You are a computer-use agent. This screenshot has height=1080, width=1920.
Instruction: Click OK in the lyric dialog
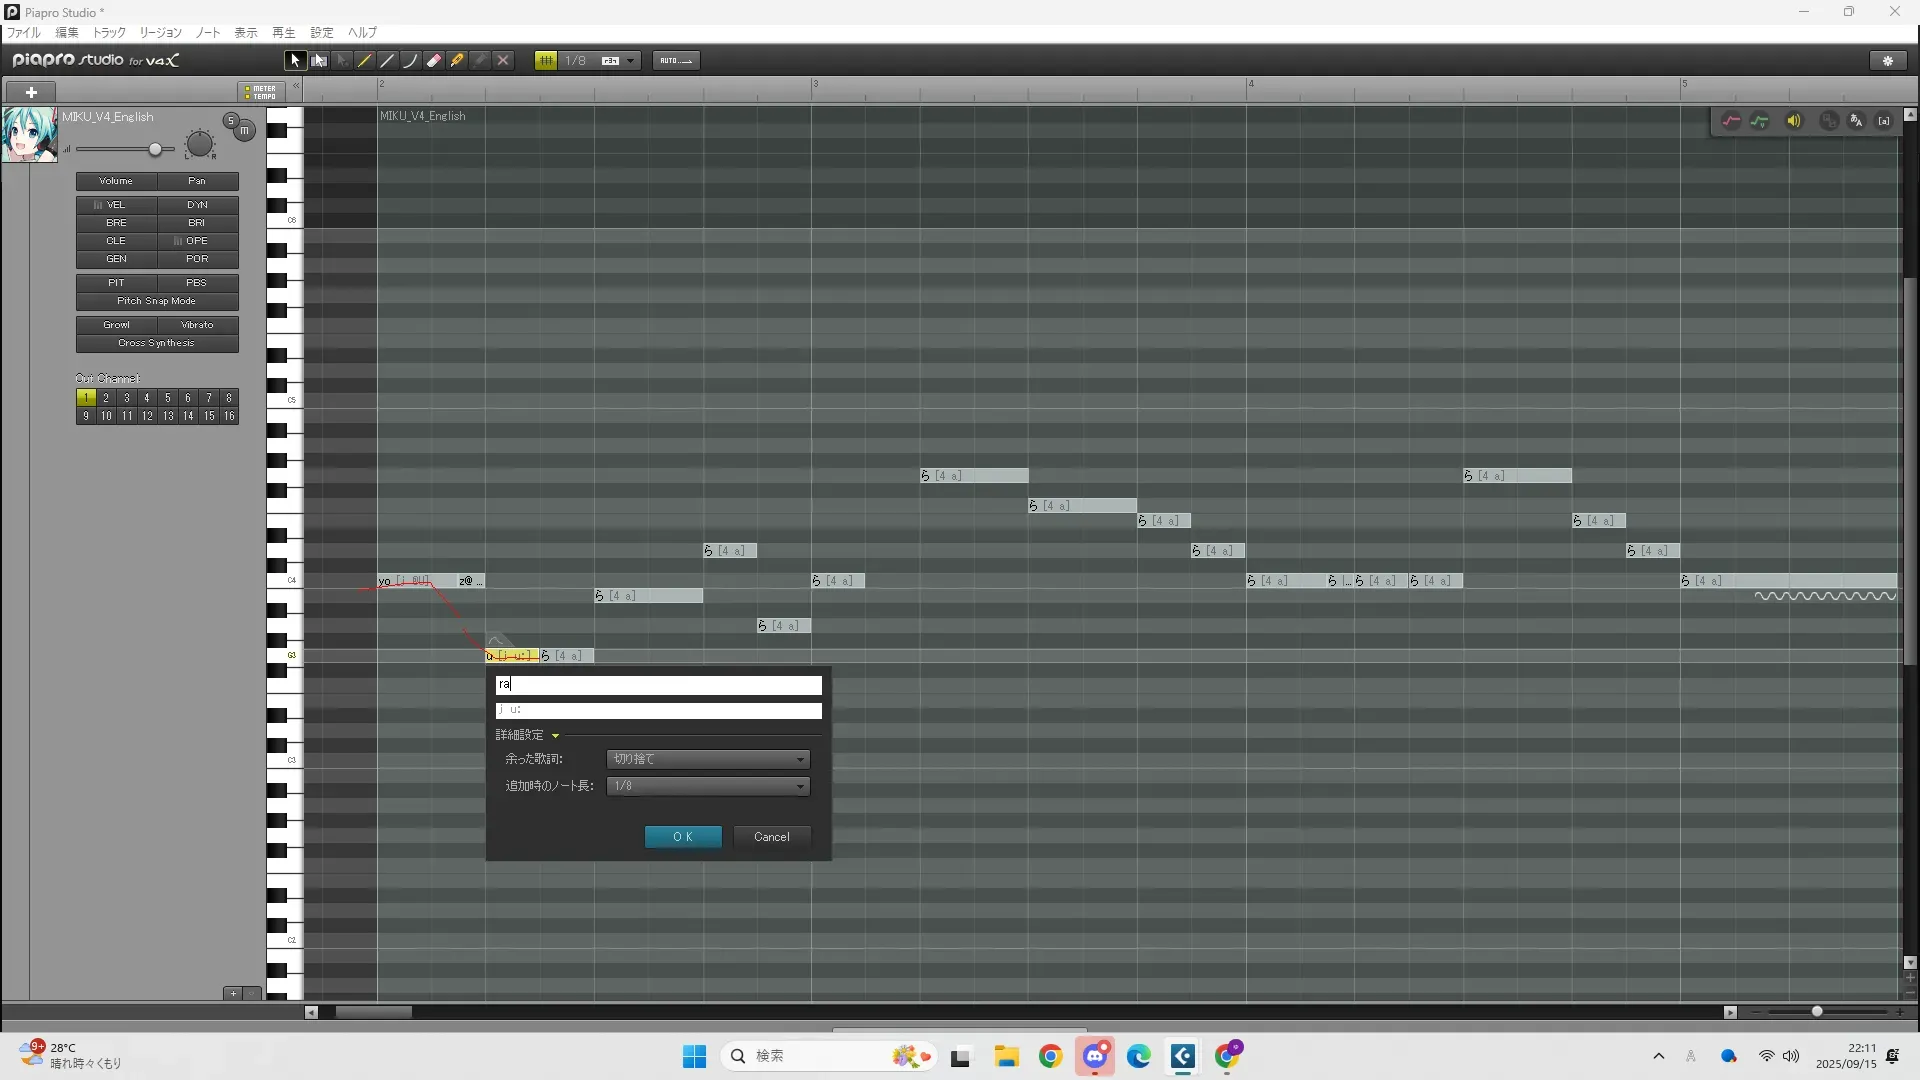[x=683, y=837]
